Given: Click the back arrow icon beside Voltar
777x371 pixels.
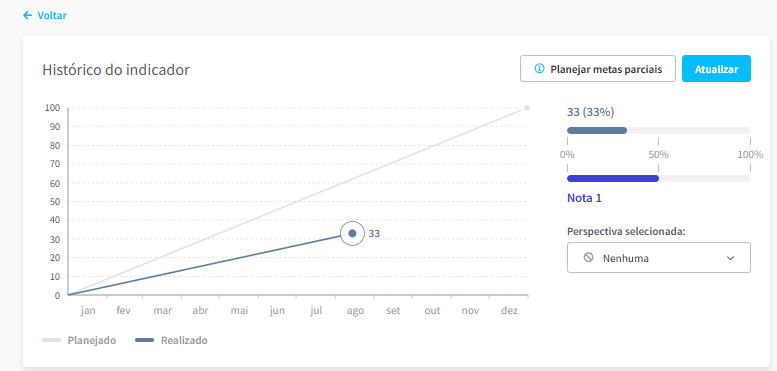Looking at the screenshot, I should [x=27, y=15].
